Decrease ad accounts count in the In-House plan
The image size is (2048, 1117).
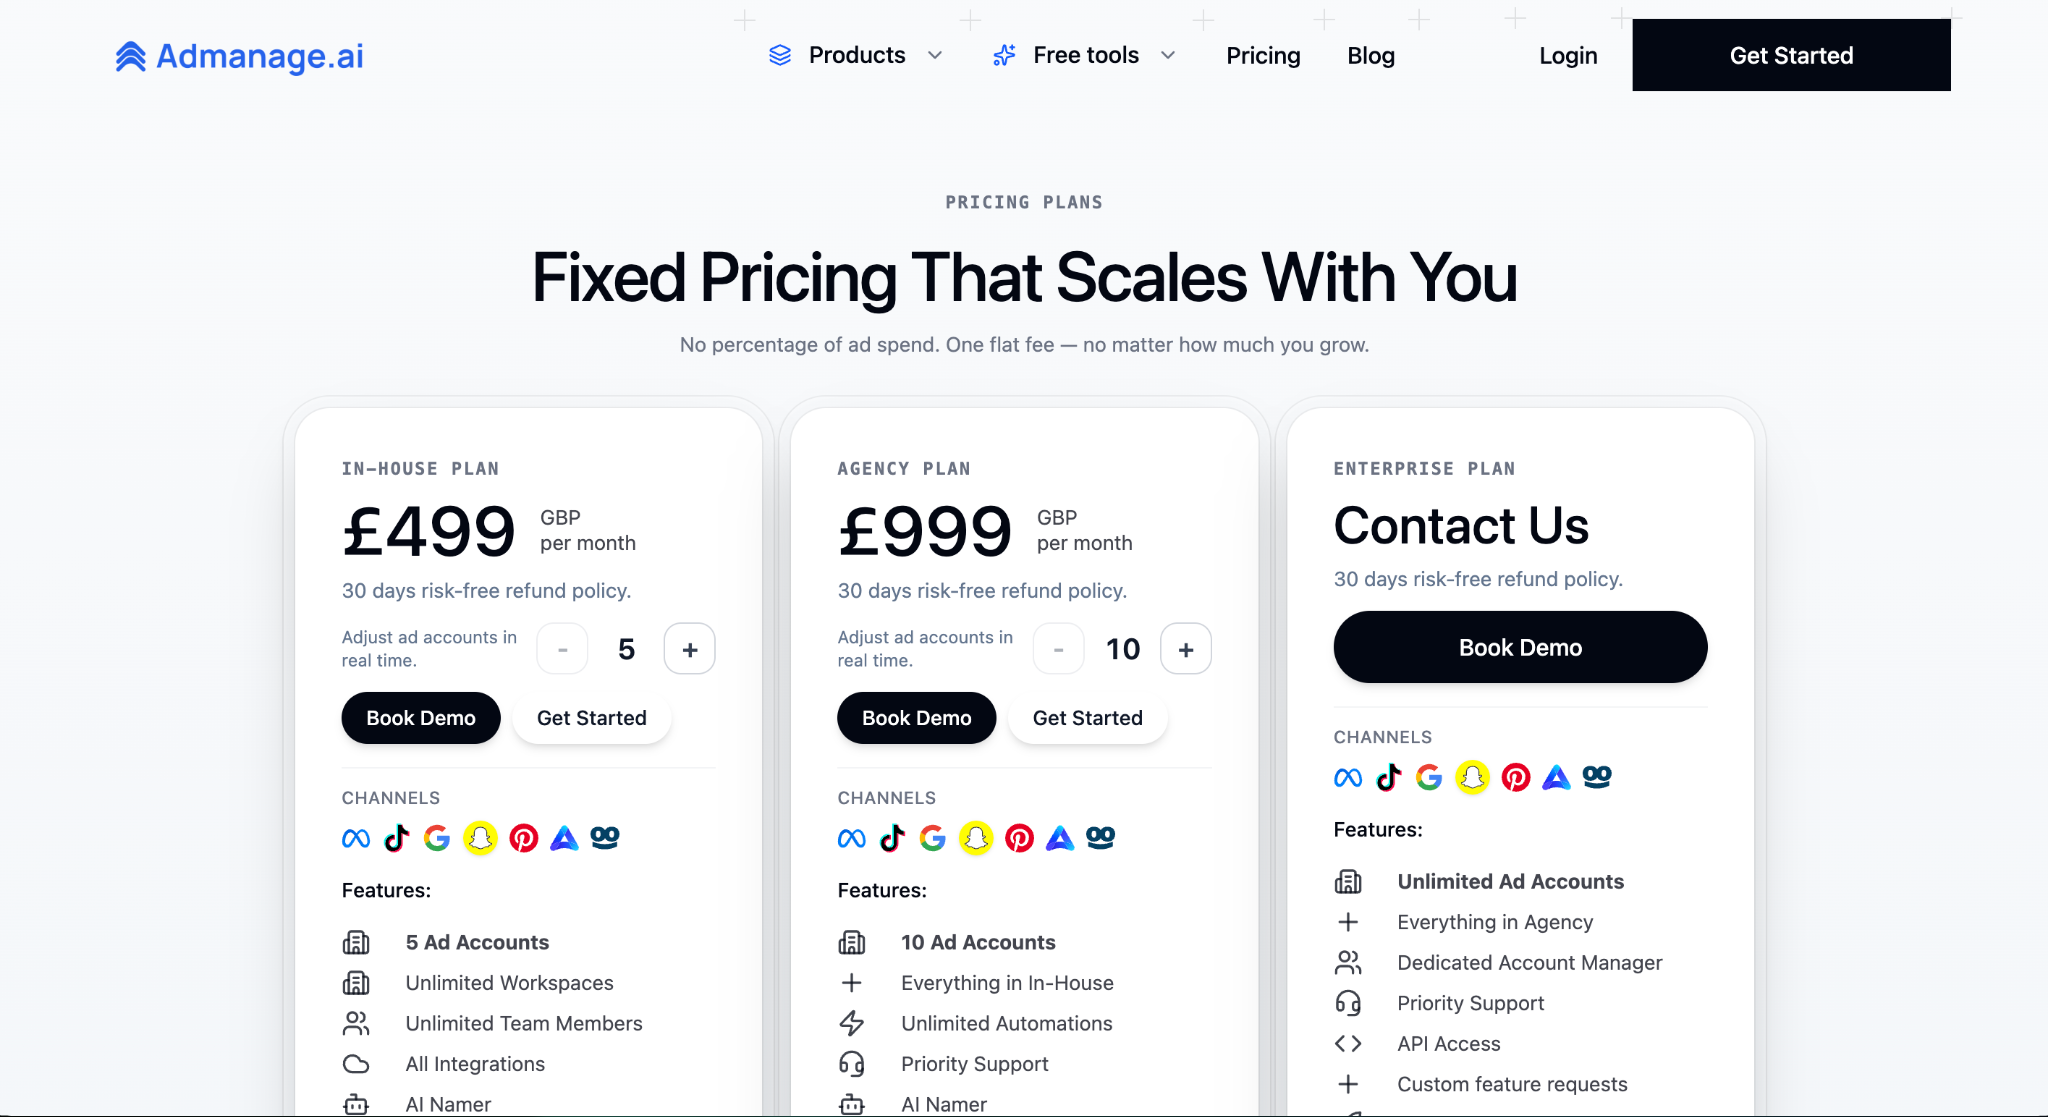(x=562, y=648)
